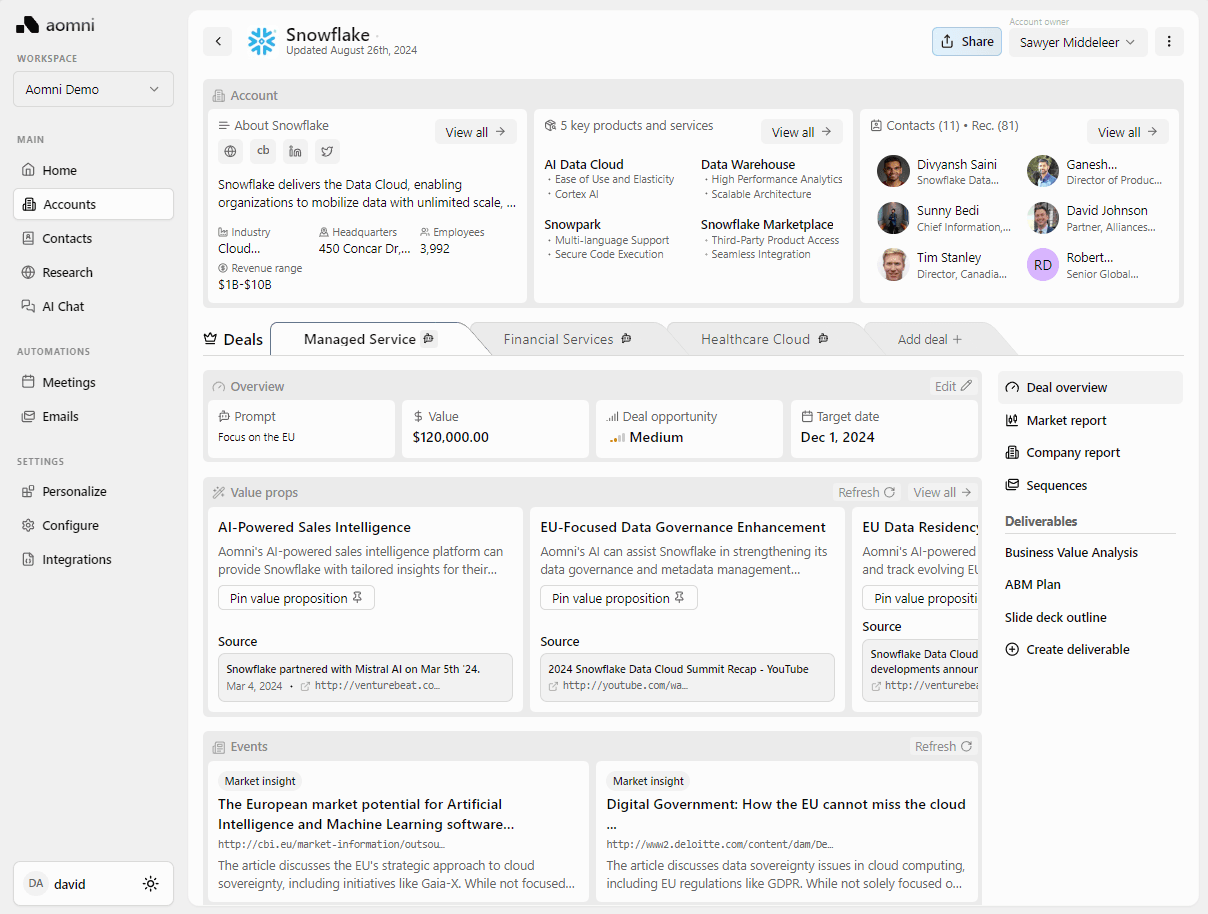This screenshot has width=1208, height=914.
Task: Open the Business Value Analysis deliverable
Action: [x=1070, y=552]
